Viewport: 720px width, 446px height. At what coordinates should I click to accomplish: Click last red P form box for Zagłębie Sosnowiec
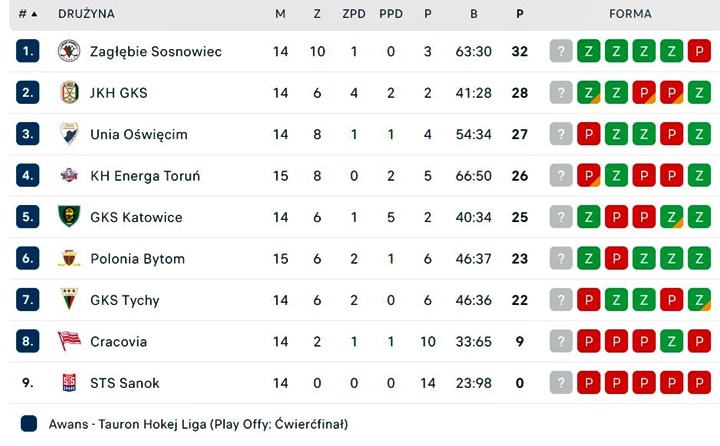pyautogui.click(x=699, y=51)
